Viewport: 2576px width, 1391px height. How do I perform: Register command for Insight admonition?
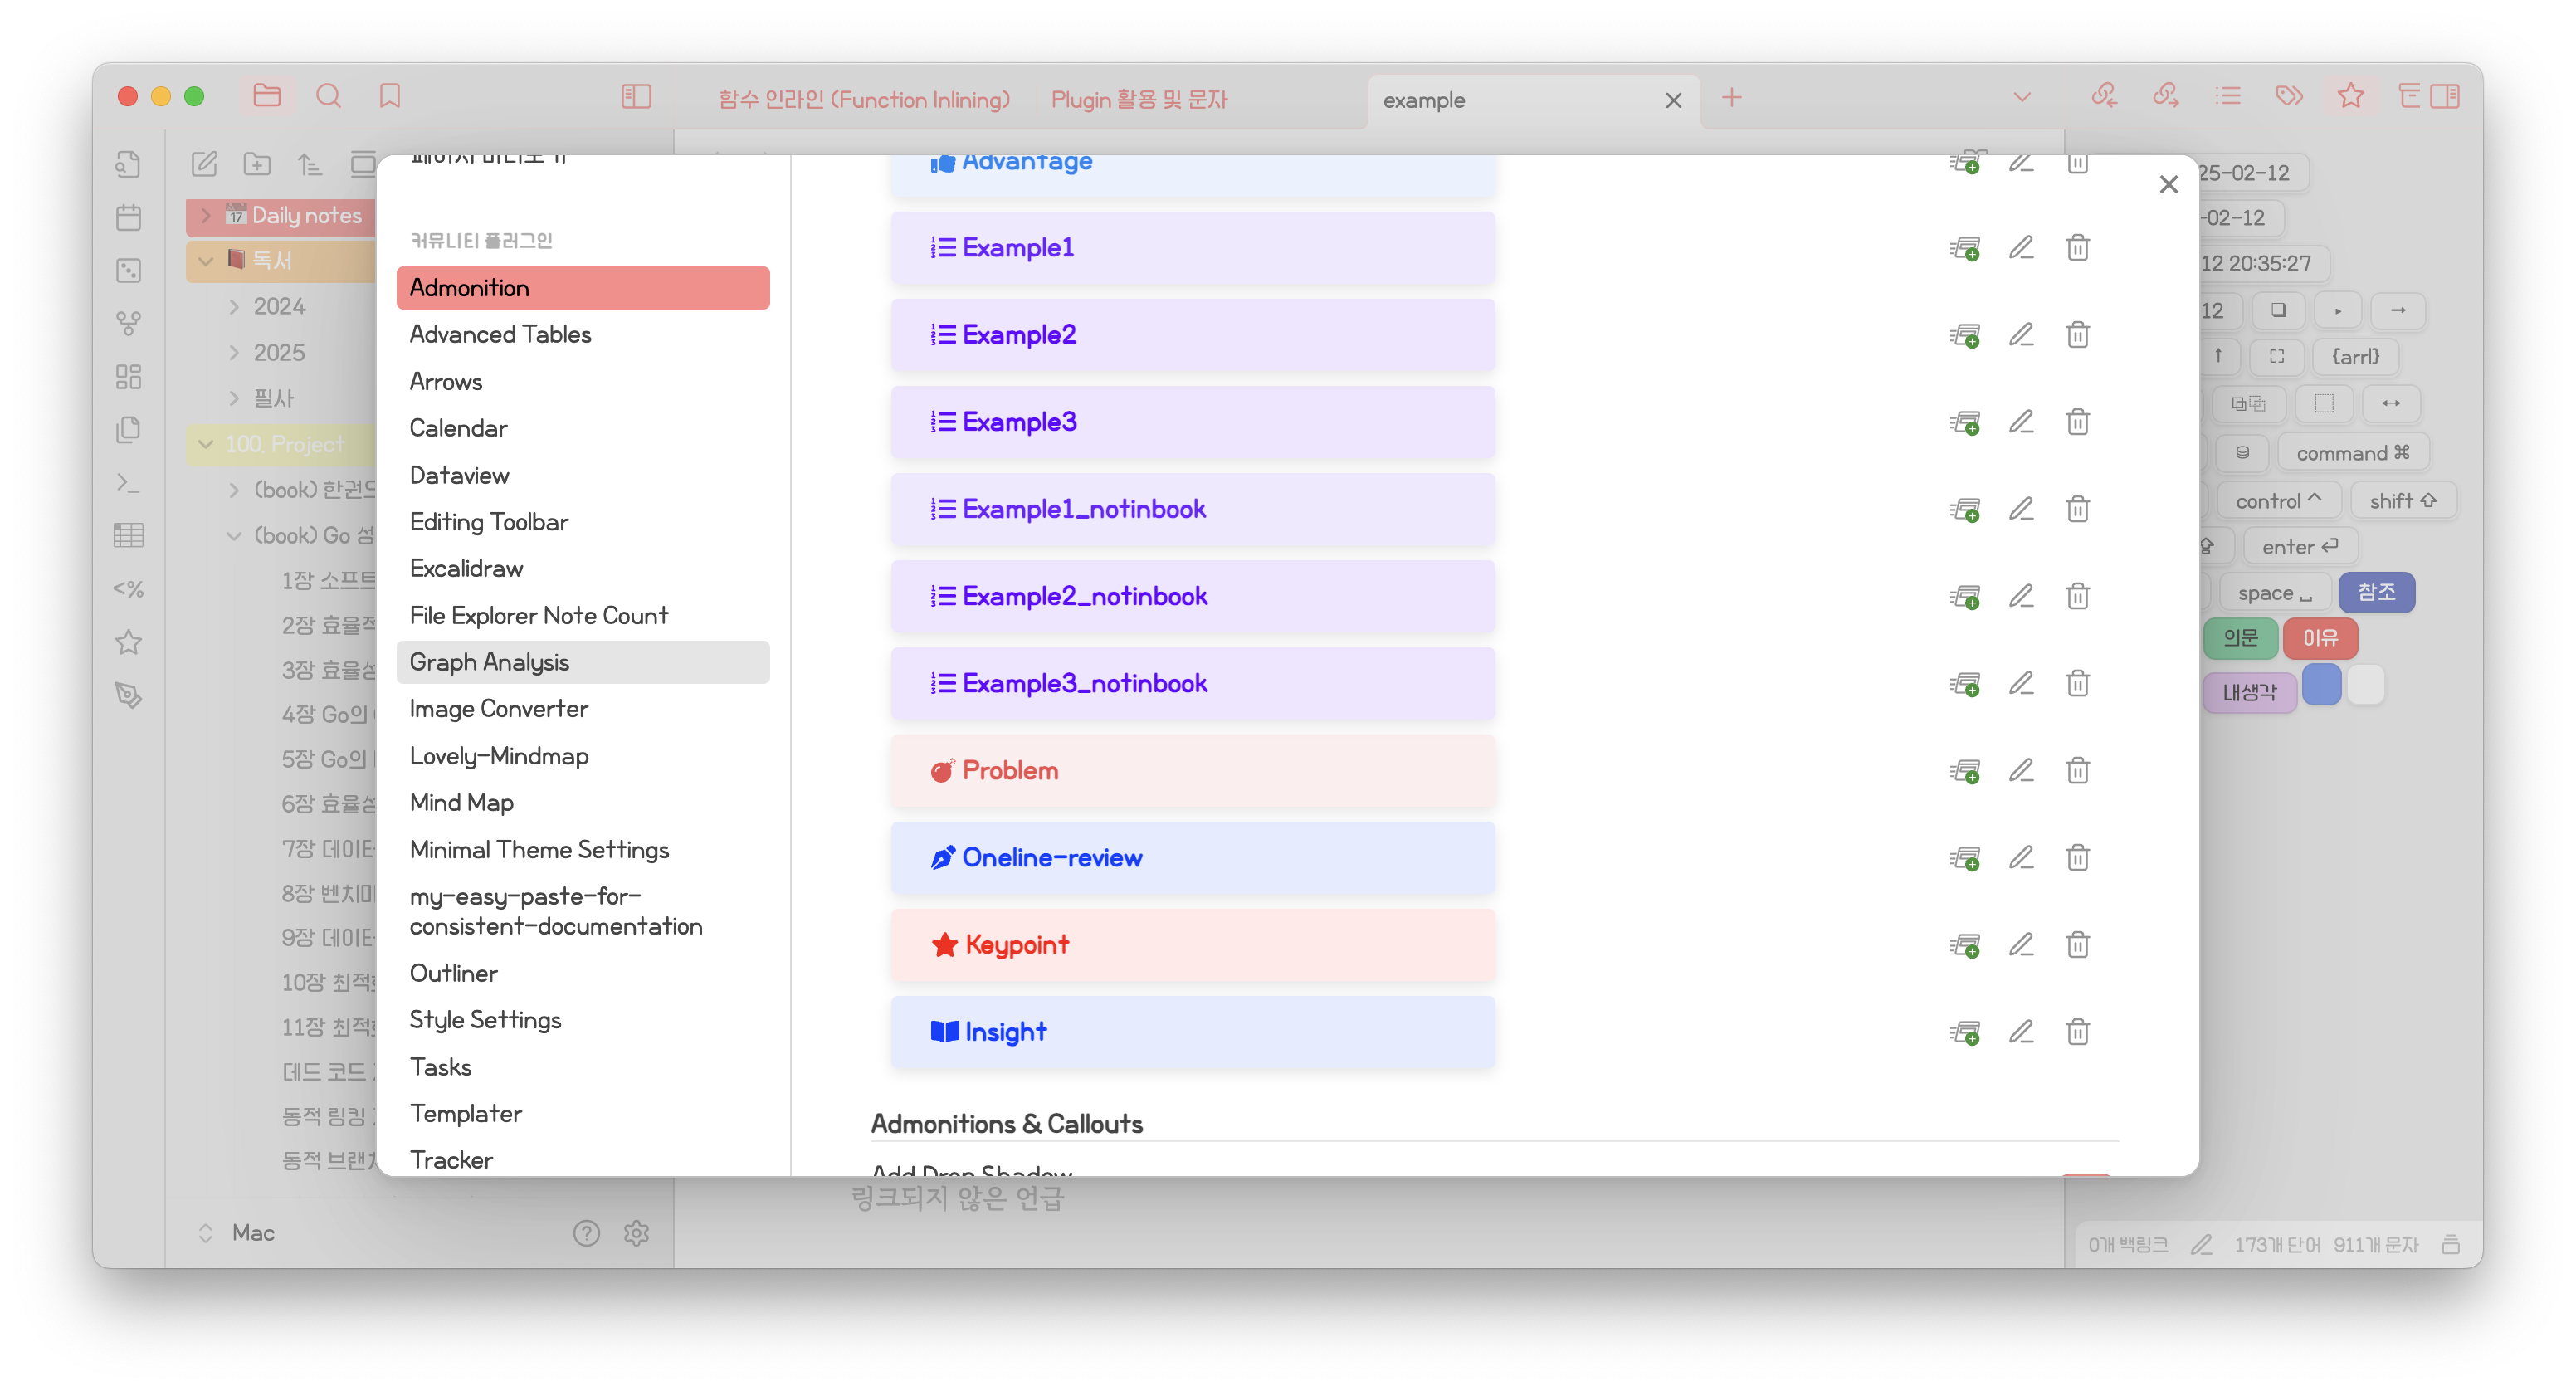[1965, 1032]
